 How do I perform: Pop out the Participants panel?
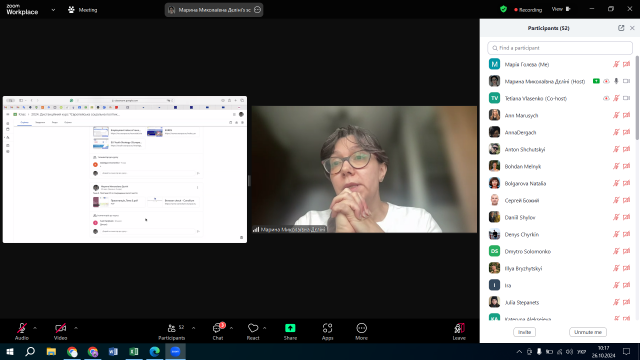click(x=621, y=28)
